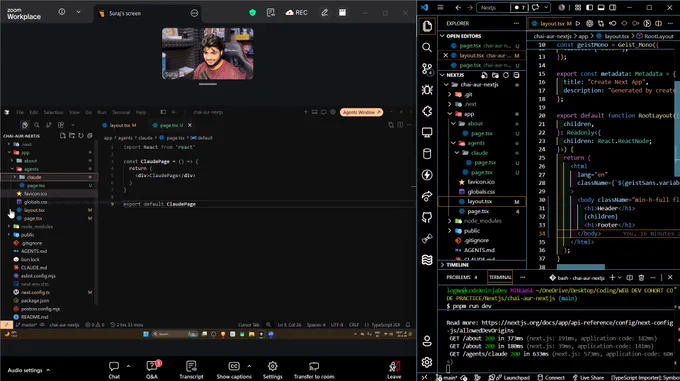Toggle VS Code customize layout grid icon

point(578,7)
